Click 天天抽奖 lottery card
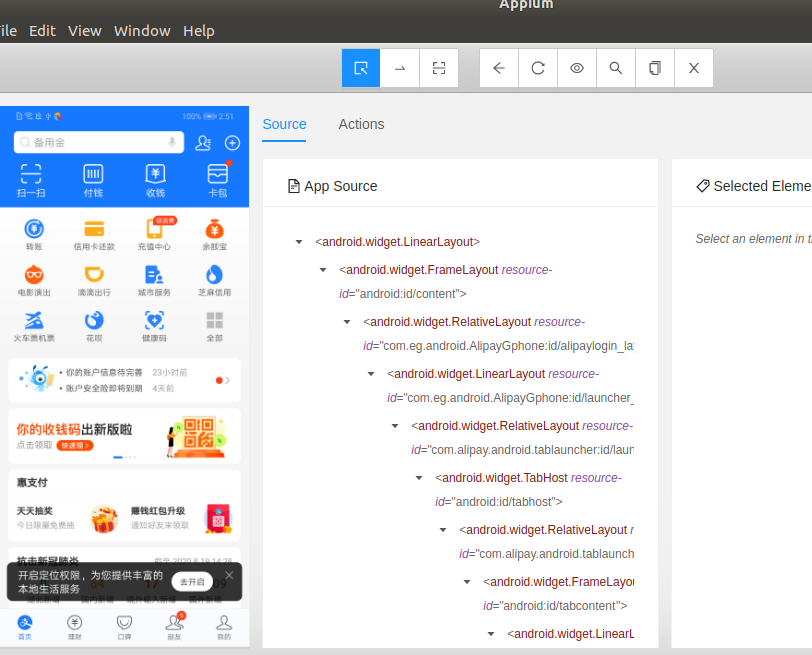Viewport: 812px width, 655px height. (67, 518)
